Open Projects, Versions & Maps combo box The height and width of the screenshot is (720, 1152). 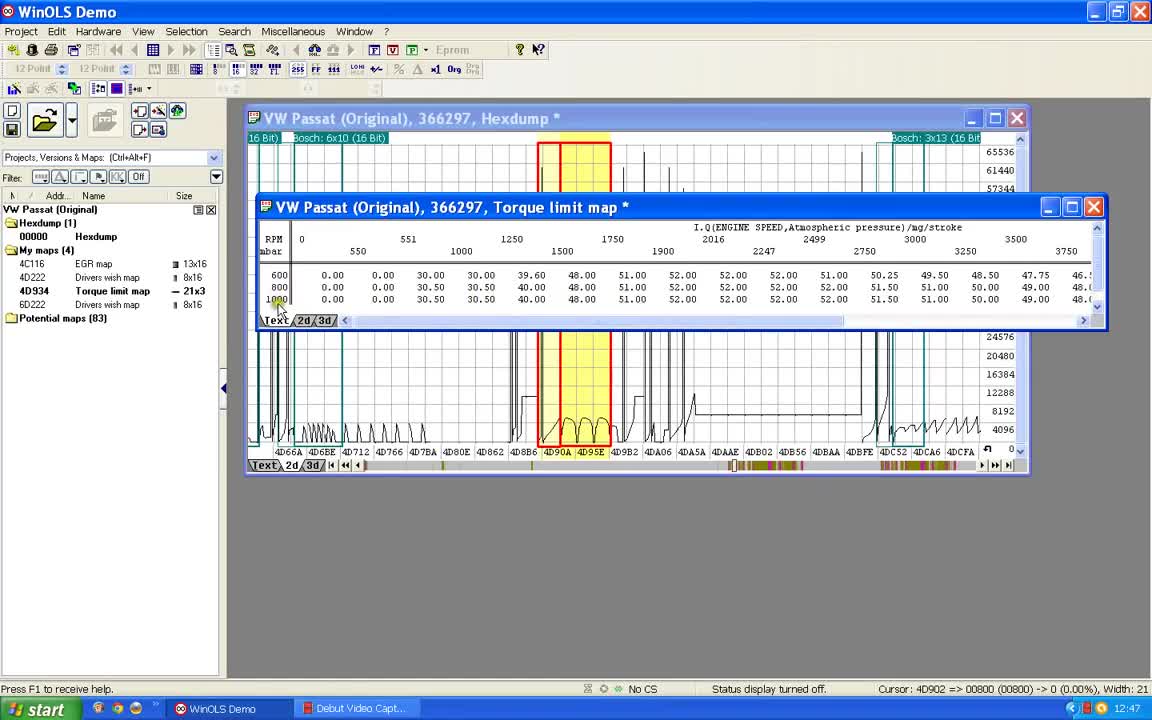click(112, 157)
